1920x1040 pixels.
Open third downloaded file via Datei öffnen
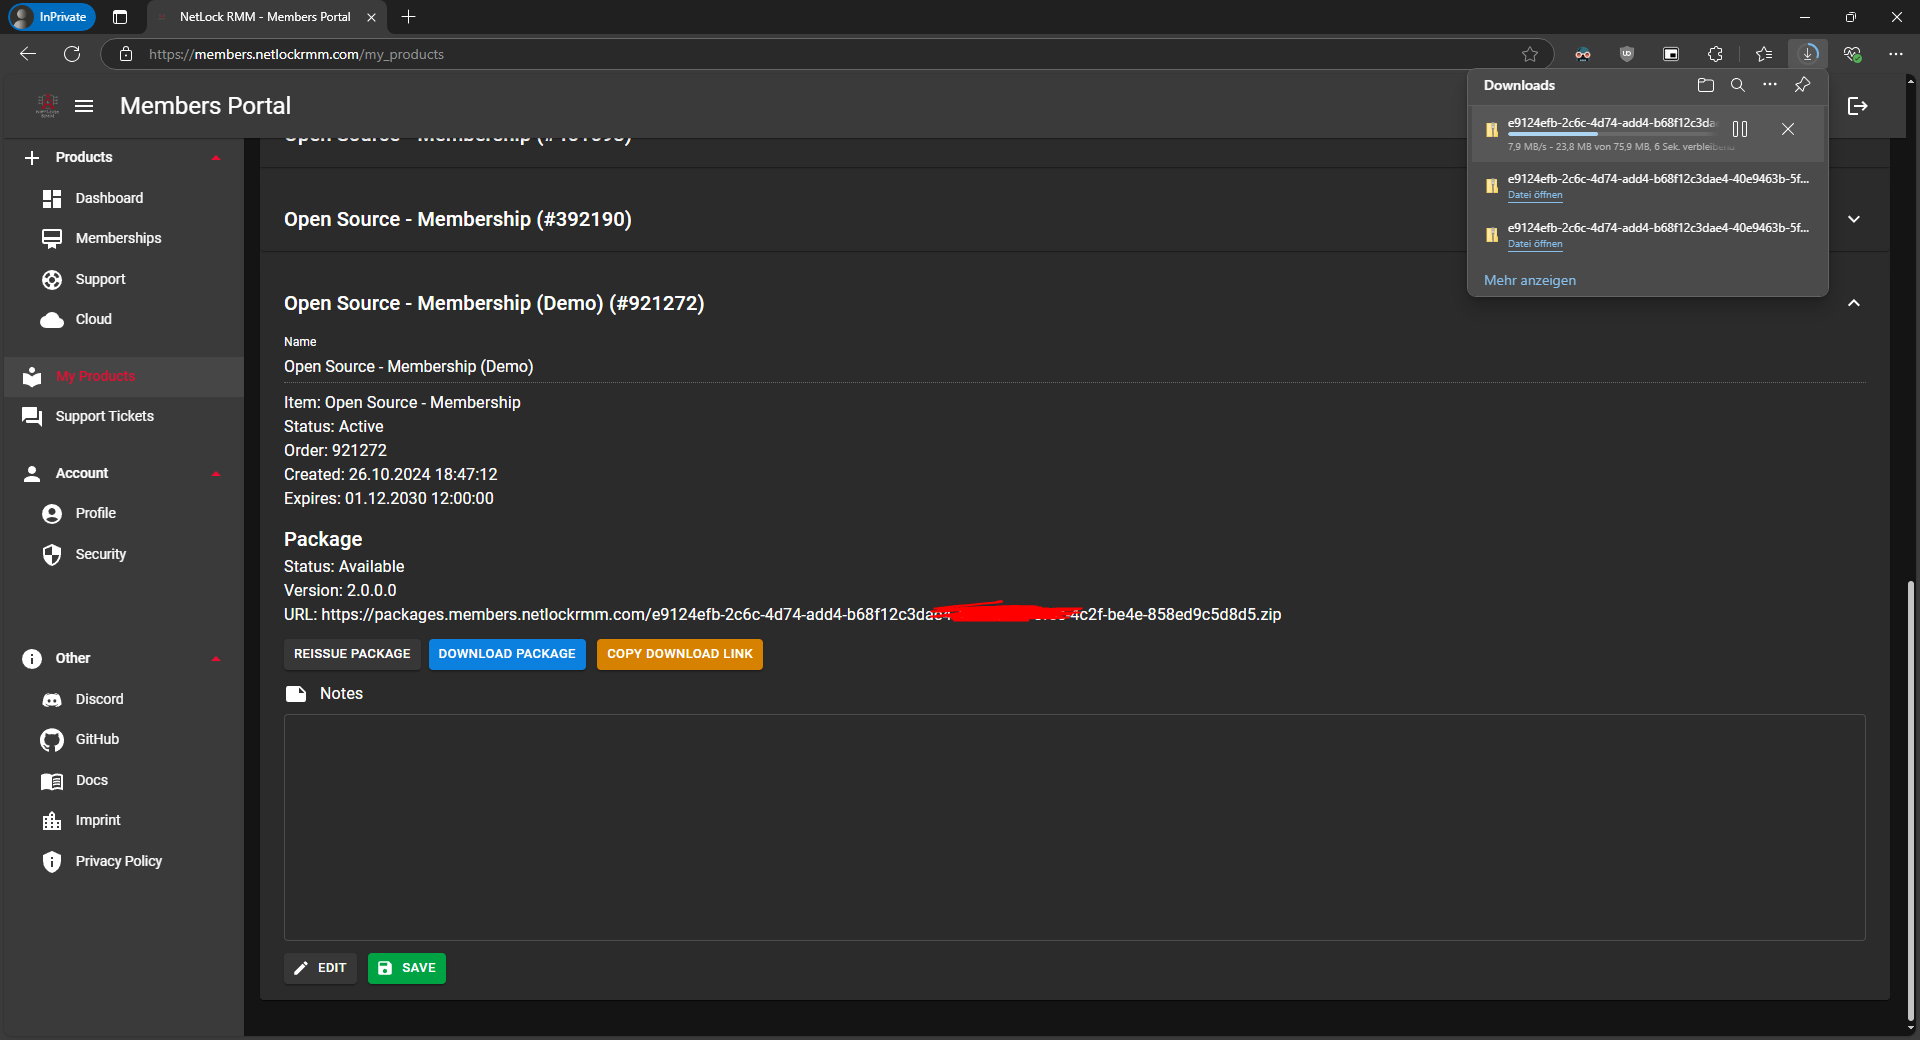tap(1535, 244)
